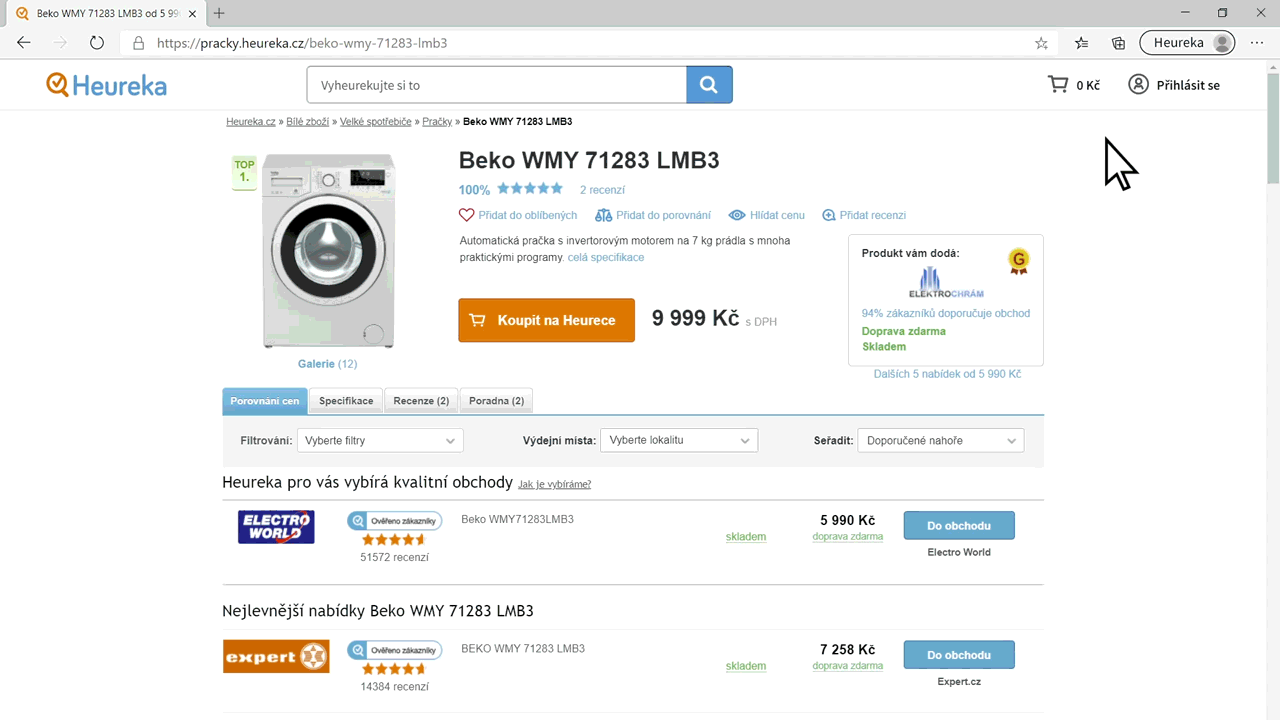1280x720 pixels.
Task: Click Dalších 5 nabídek od 5 990 Kč
Action: point(947,374)
